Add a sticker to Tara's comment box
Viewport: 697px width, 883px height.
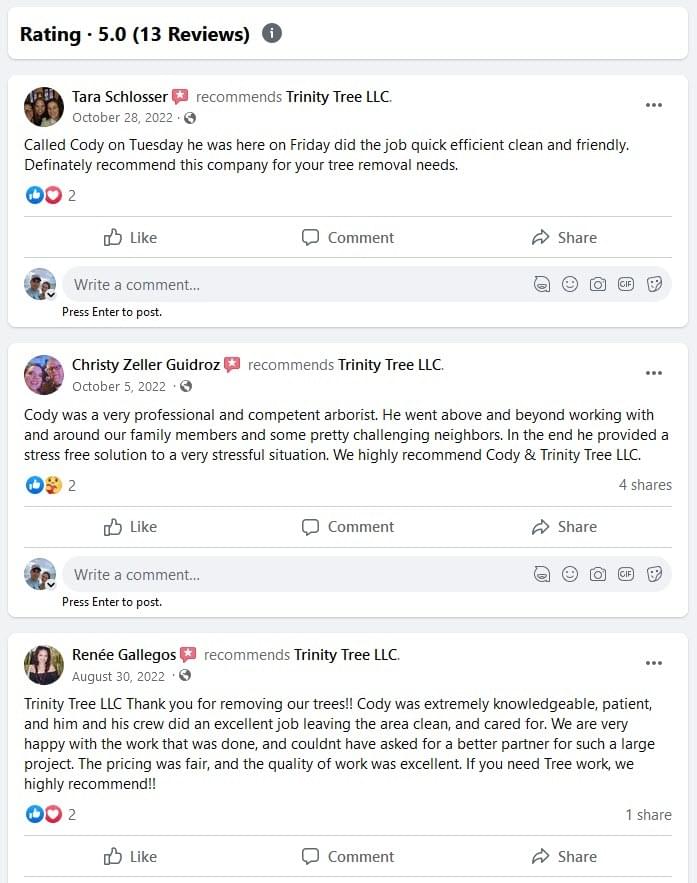tap(654, 284)
